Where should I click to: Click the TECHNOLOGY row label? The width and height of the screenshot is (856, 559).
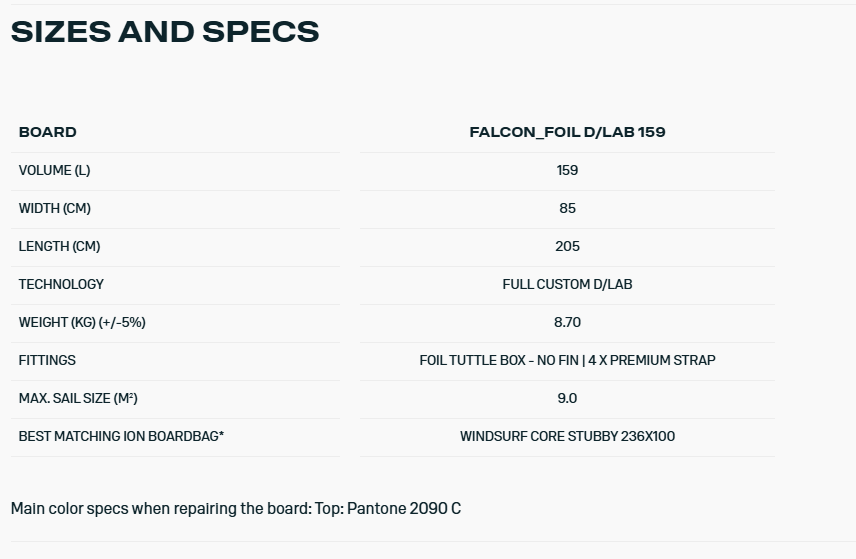pos(61,284)
